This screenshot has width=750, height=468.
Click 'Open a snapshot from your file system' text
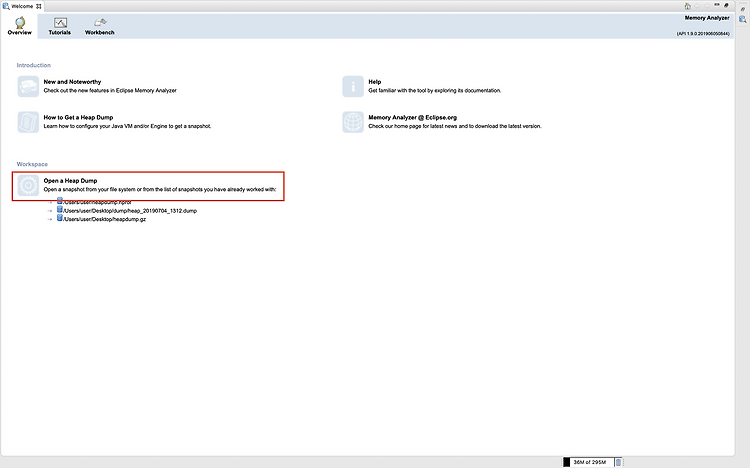160,189
